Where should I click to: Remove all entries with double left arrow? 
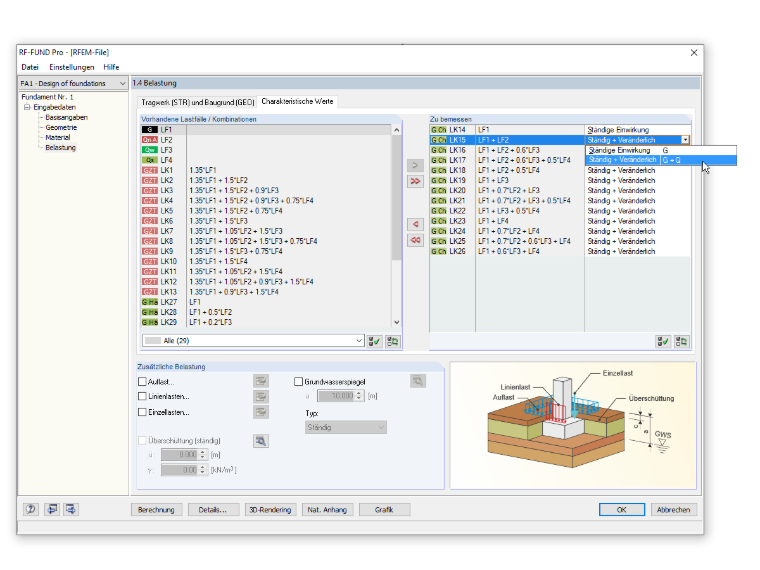(415, 240)
